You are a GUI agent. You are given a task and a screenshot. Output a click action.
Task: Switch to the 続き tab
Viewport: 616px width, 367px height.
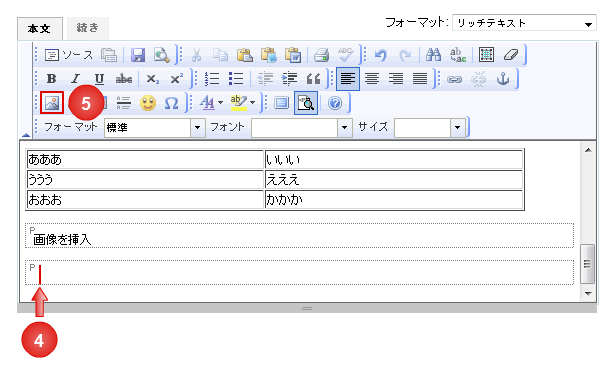coord(88,28)
